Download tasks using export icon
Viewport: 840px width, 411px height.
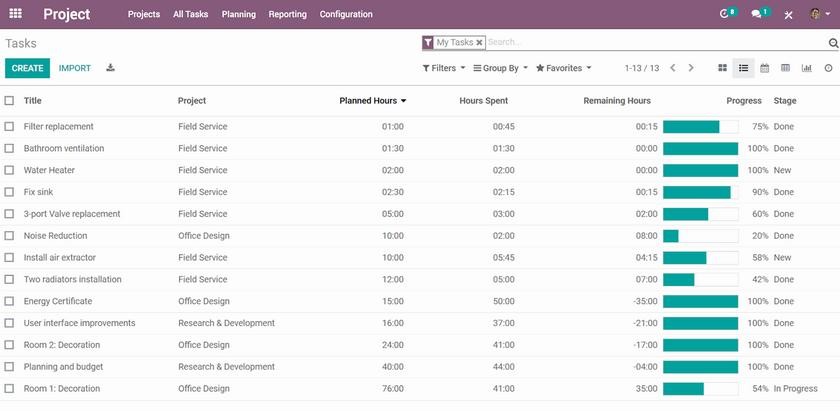point(110,68)
